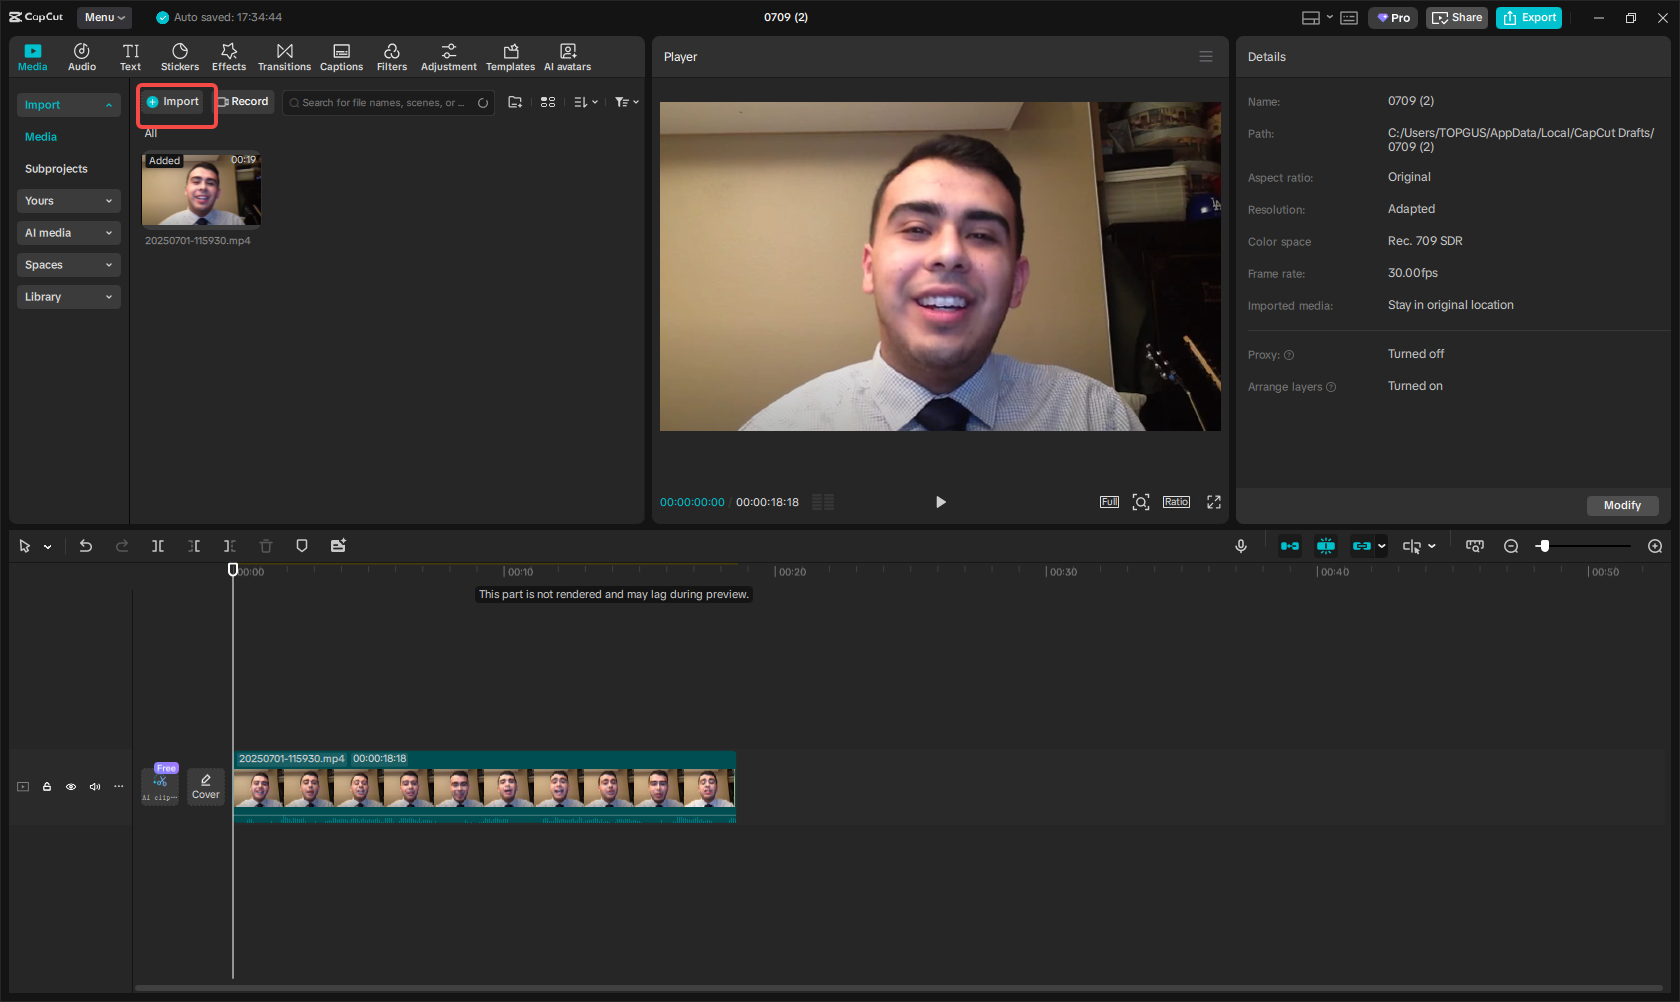Open the AI avatars panel
Screen dimensions: 1680x1002
click(567, 56)
